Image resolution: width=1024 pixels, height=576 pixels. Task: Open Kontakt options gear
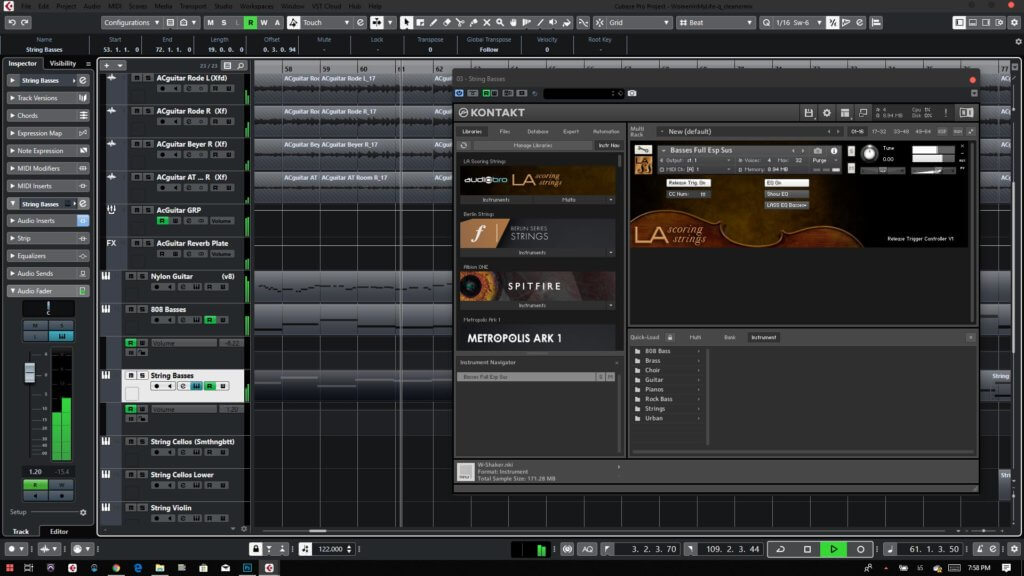pos(826,113)
